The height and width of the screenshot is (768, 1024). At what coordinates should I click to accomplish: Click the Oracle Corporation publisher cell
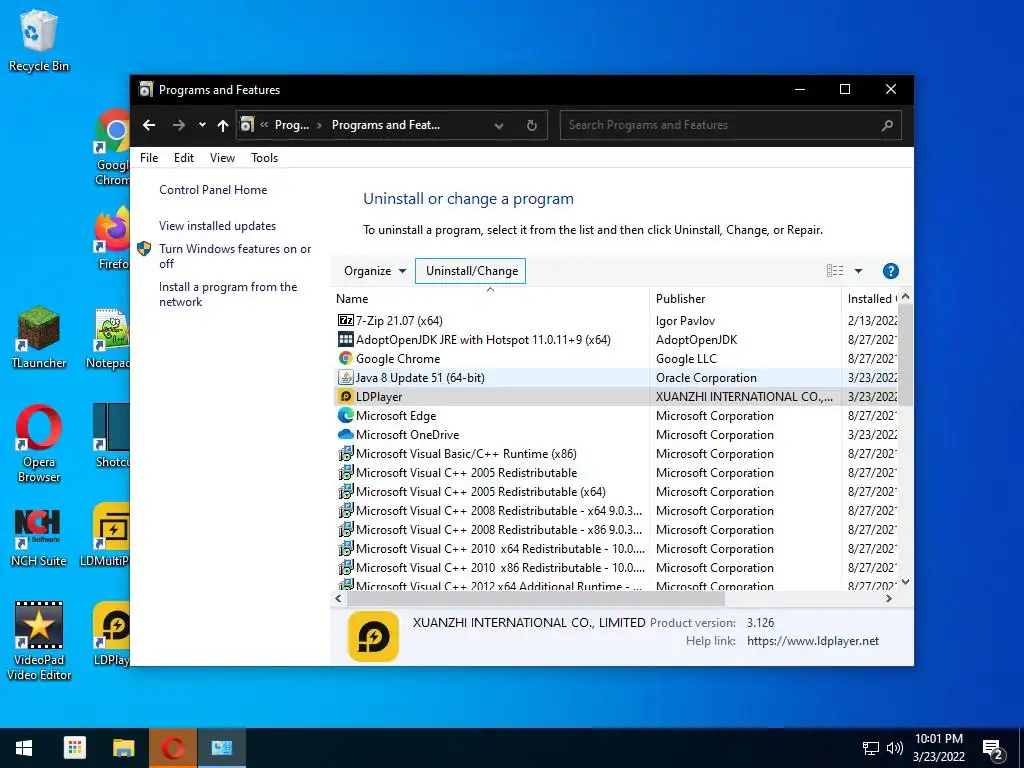(706, 377)
